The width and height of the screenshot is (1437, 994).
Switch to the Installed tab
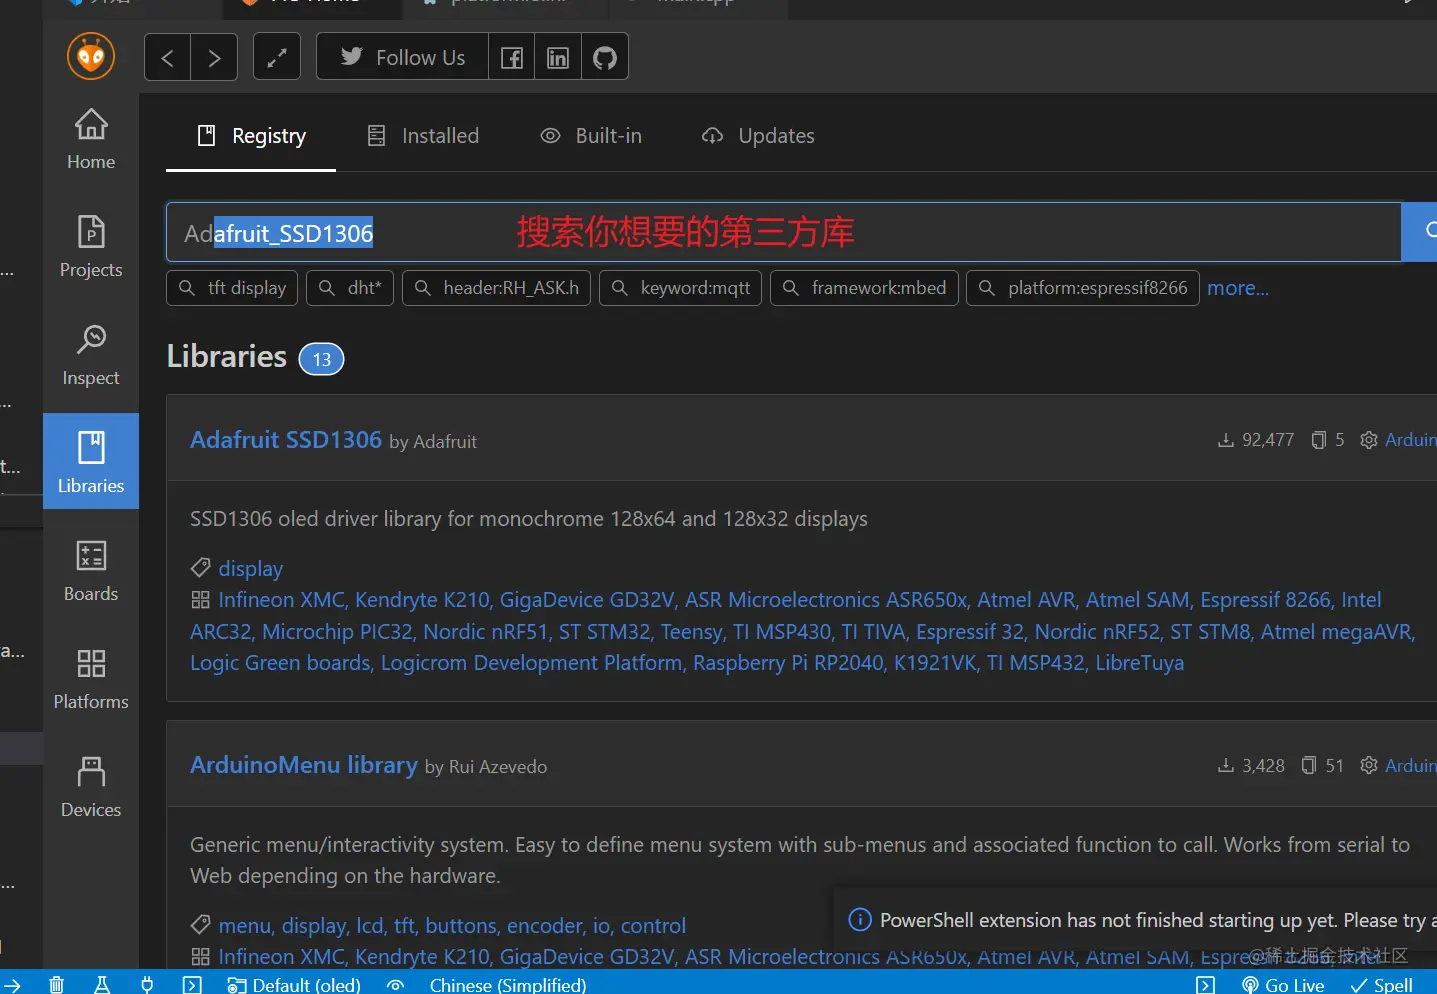pyautogui.click(x=423, y=136)
